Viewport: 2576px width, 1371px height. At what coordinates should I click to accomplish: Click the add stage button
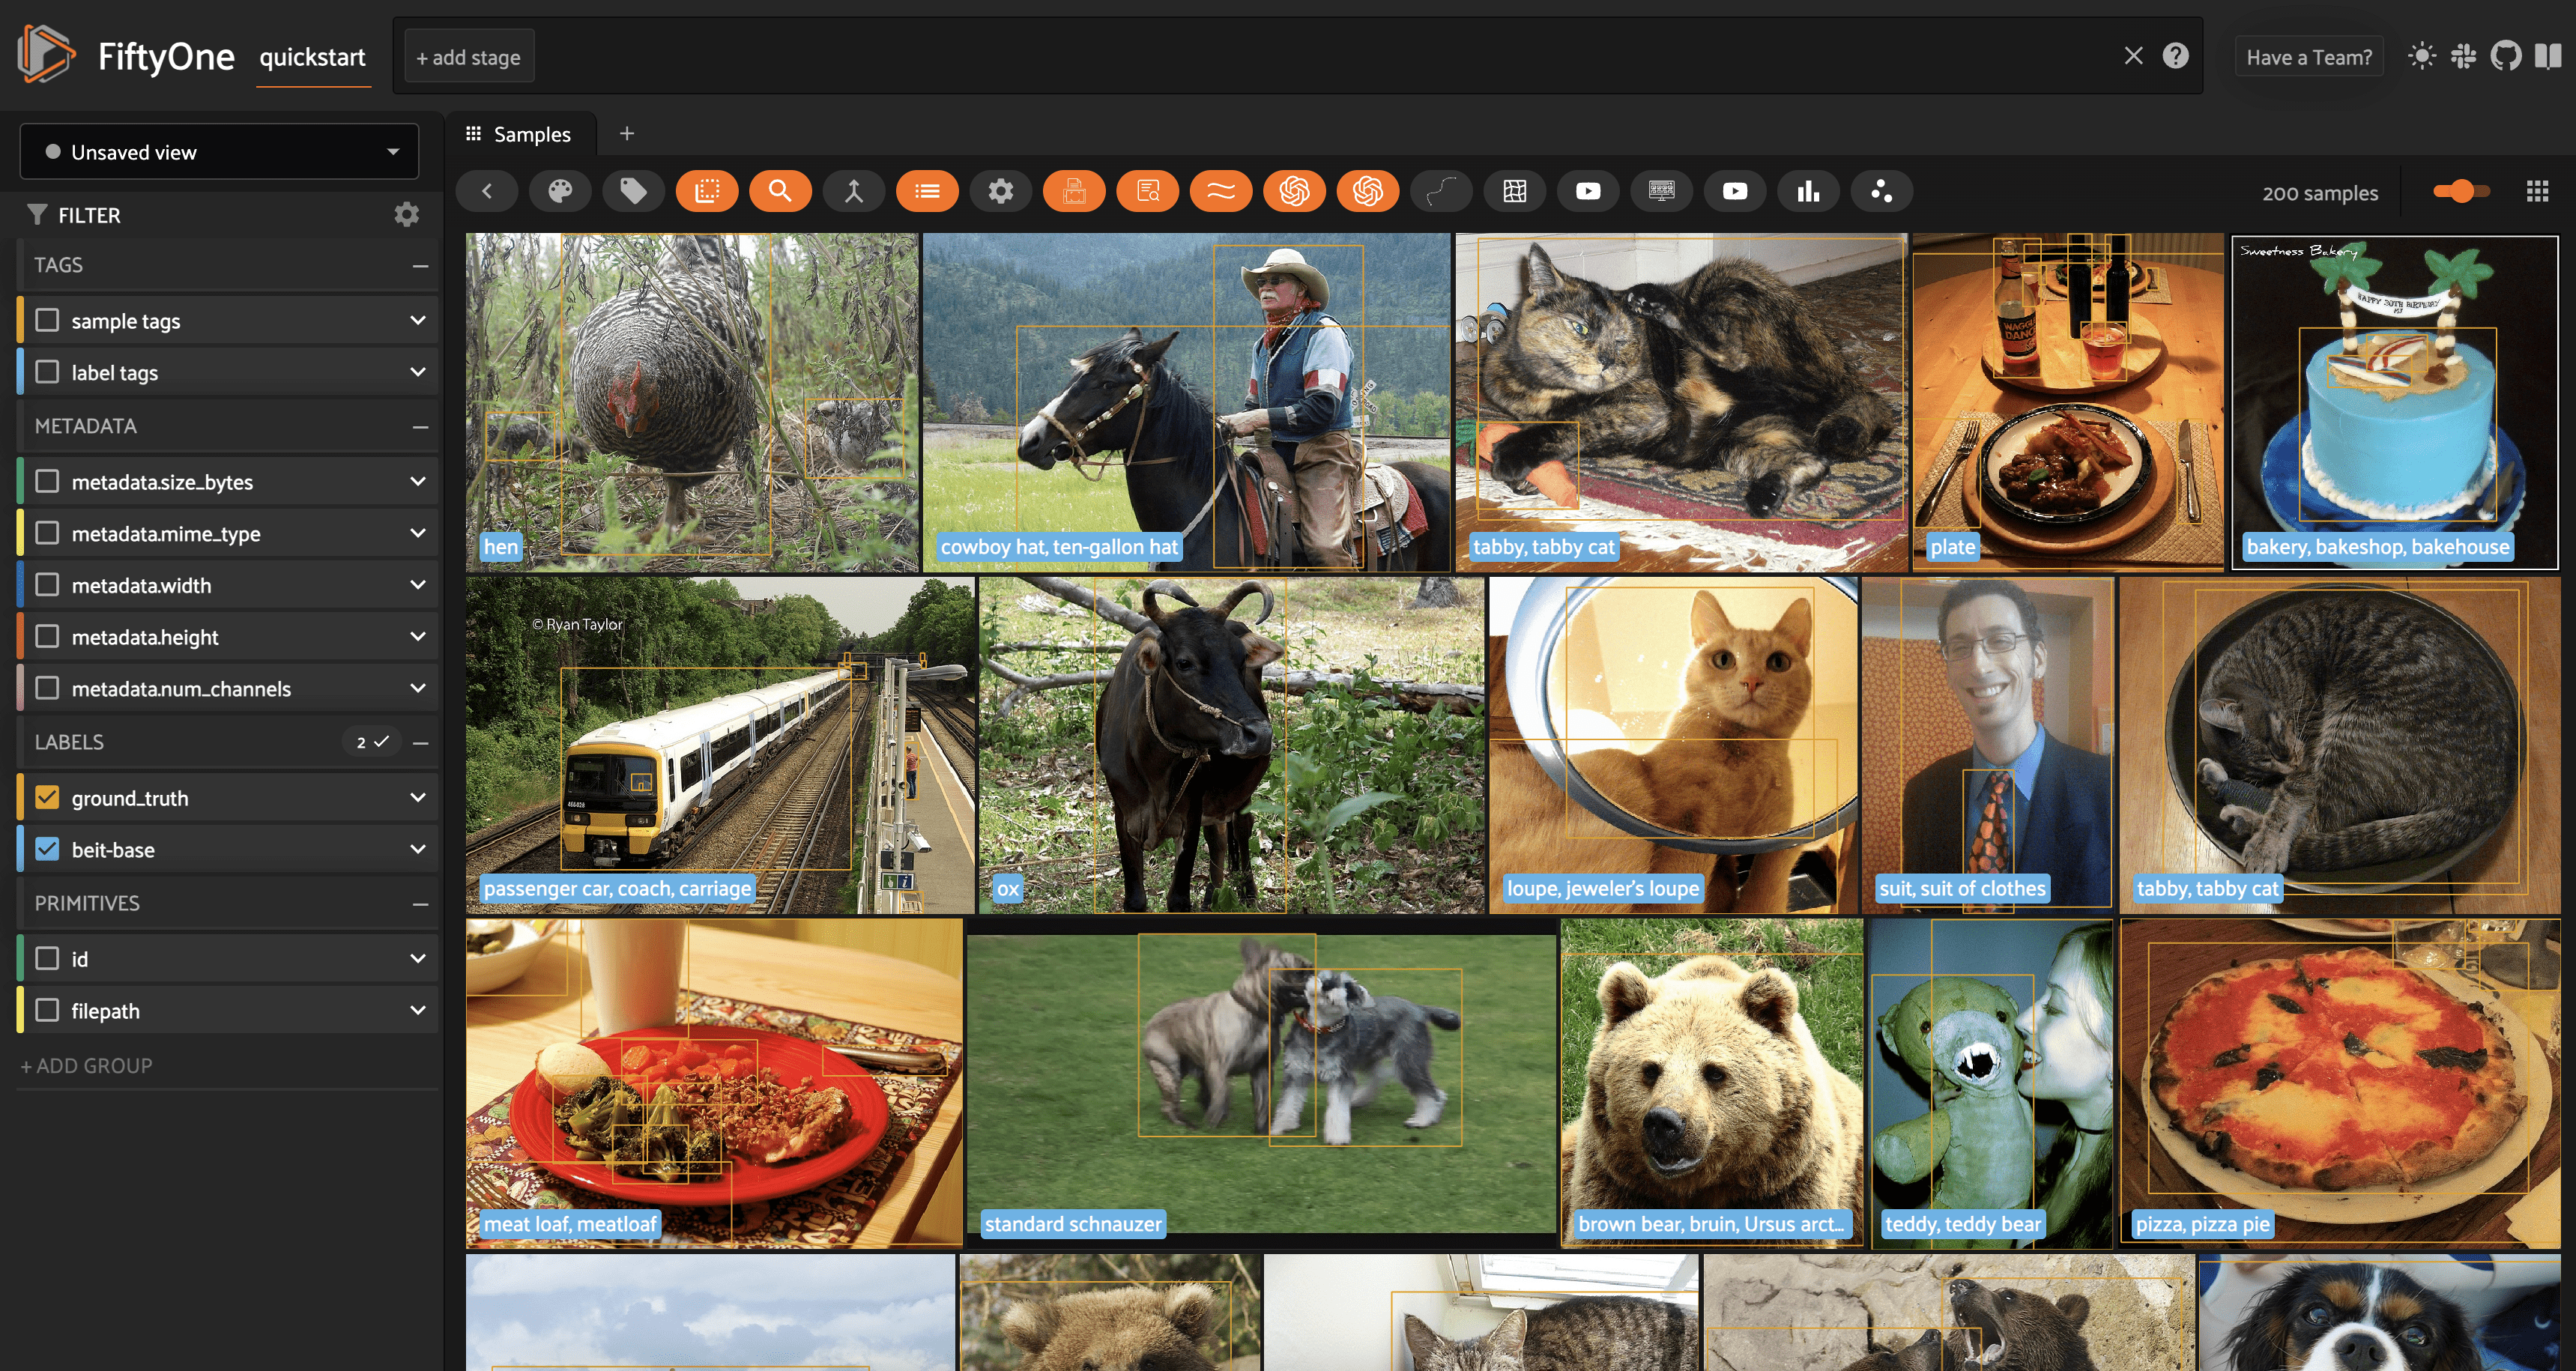pyautogui.click(x=468, y=57)
